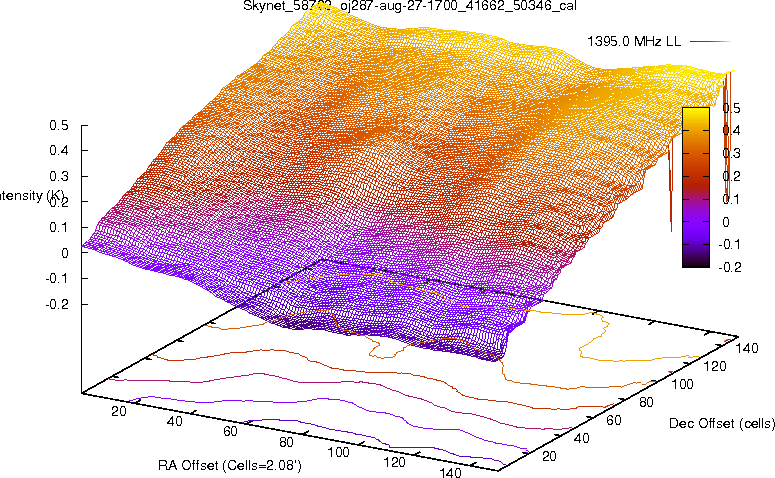This screenshot has height=478, width=775.
Task: Click the RA Offset axis tick '80'
Action: 286,442
